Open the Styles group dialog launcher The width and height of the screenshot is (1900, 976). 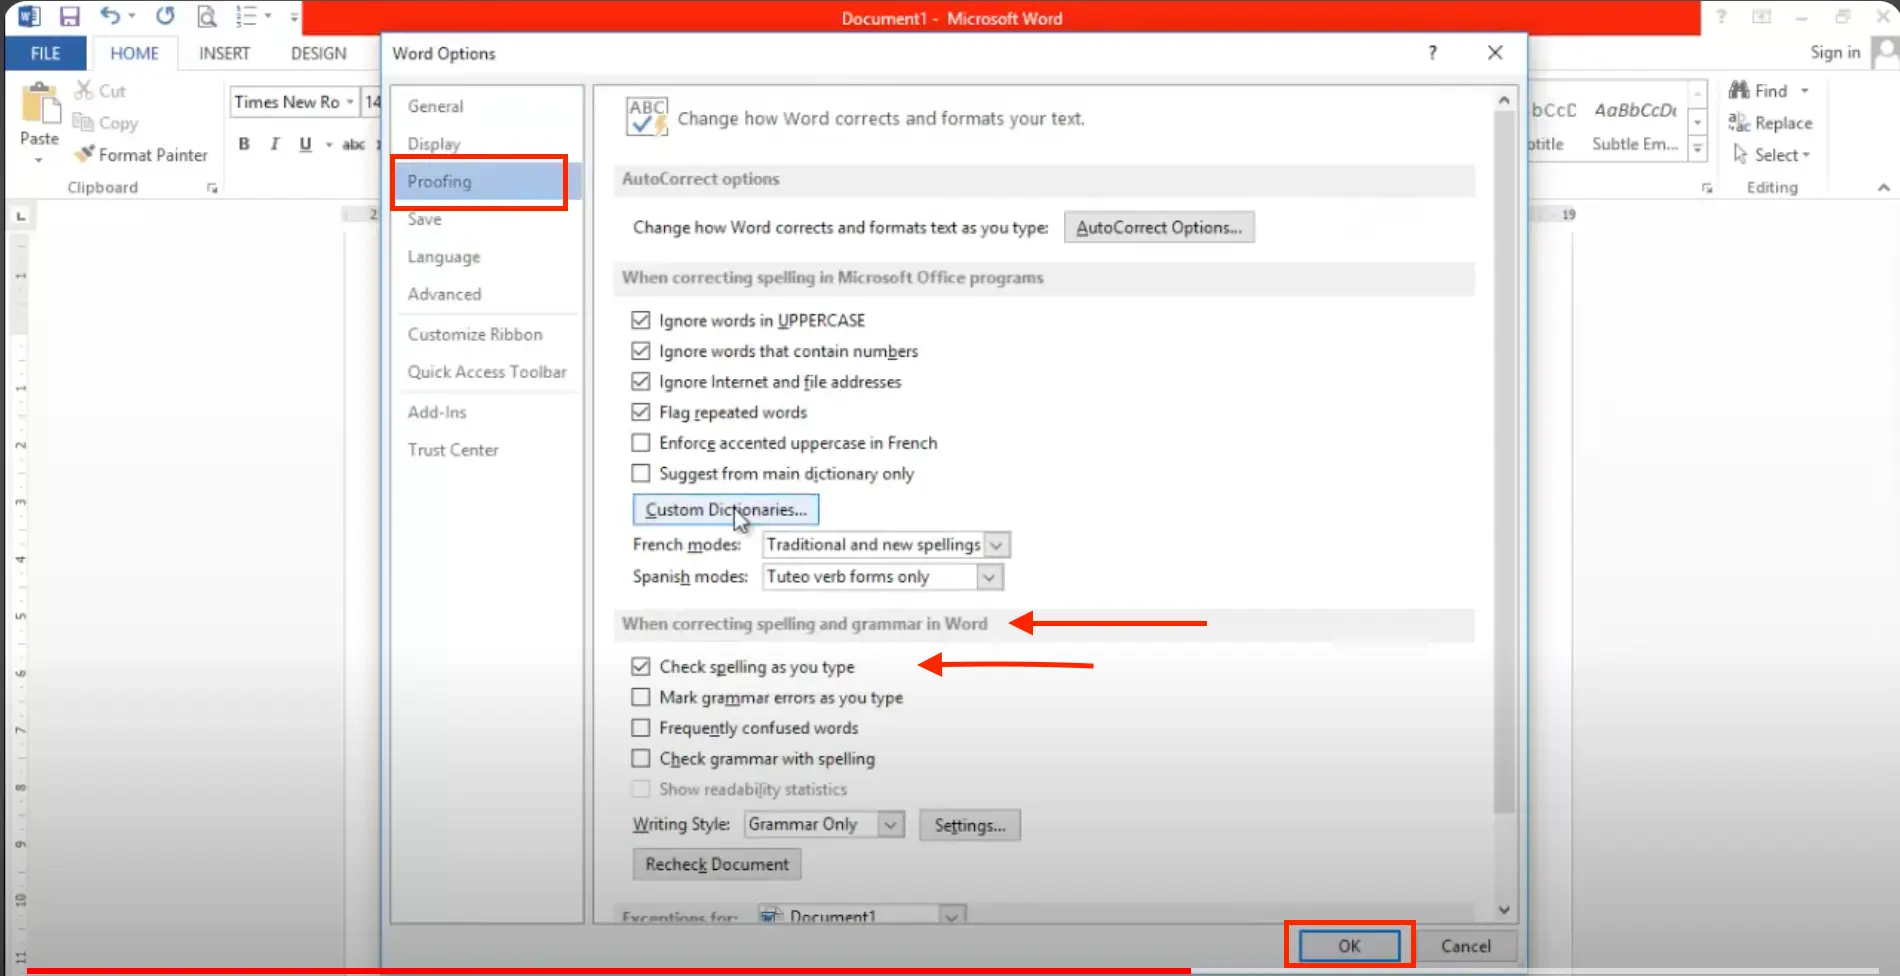tap(1707, 188)
